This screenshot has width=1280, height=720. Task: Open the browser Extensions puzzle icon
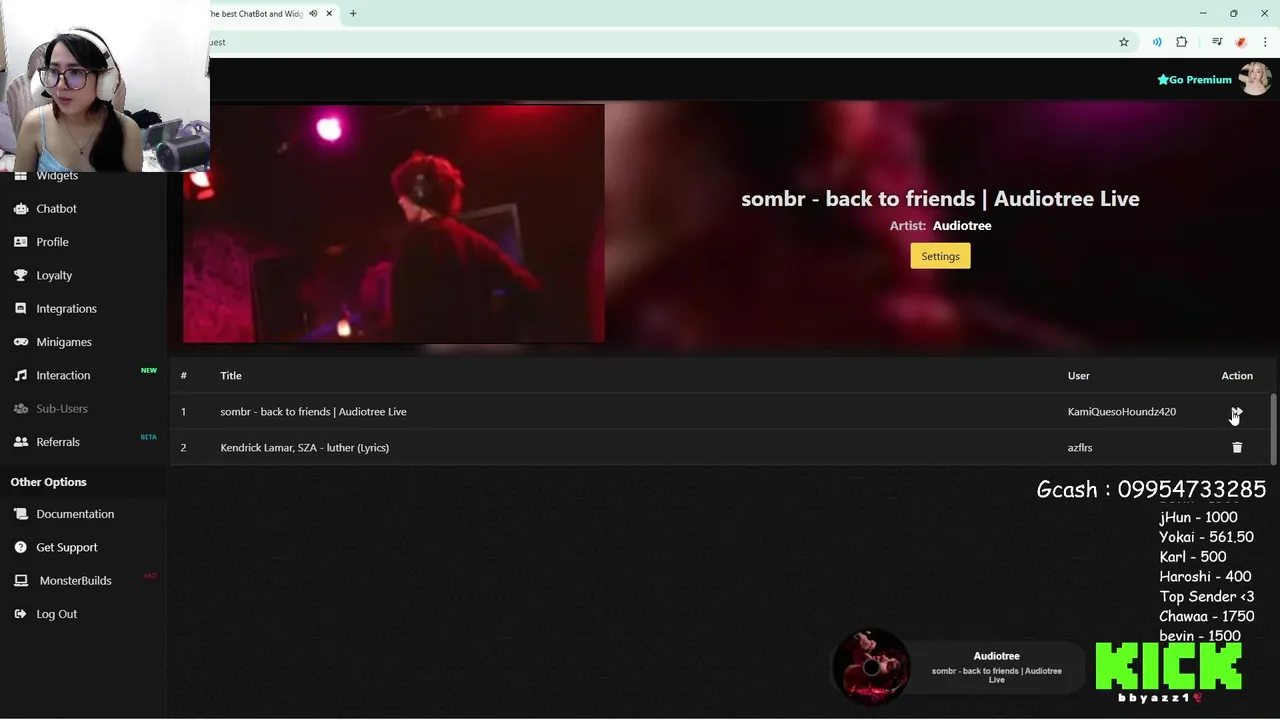point(1182,42)
